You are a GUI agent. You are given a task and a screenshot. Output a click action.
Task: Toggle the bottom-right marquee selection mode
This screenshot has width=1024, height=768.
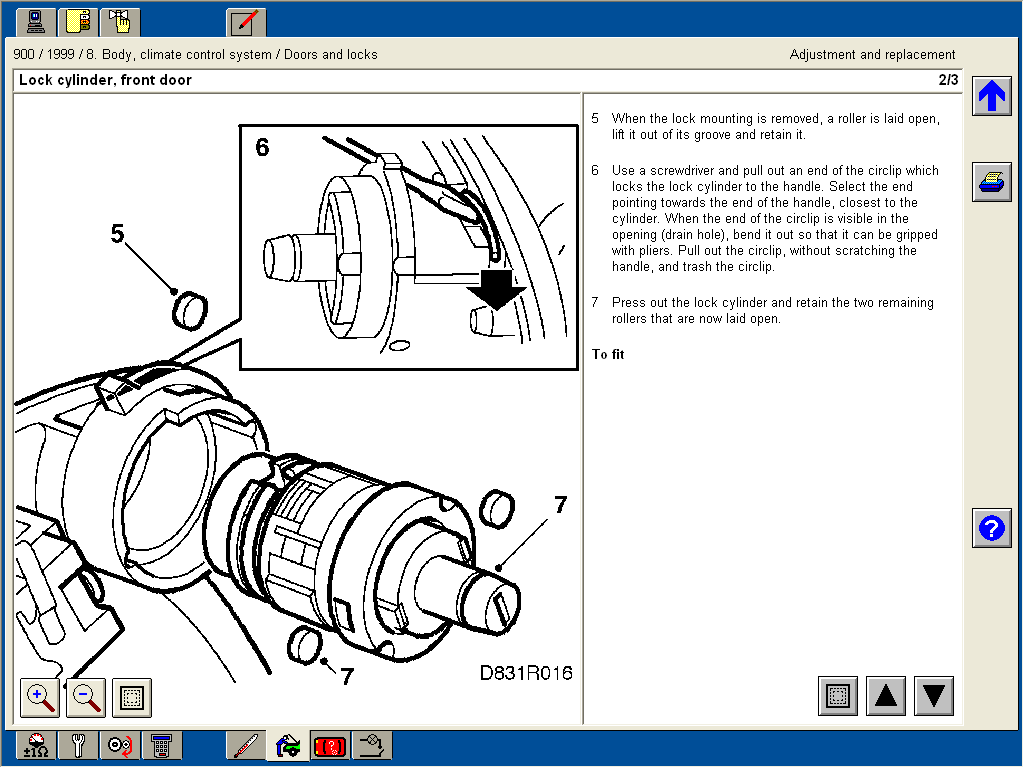[837, 696]
